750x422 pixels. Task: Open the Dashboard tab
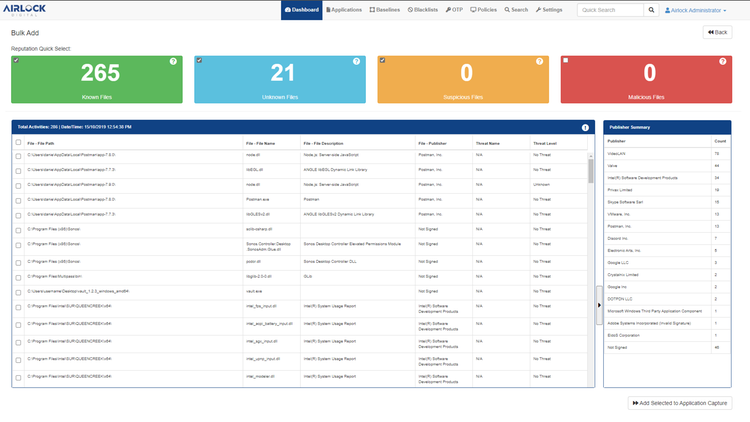(x=301, y=10)
